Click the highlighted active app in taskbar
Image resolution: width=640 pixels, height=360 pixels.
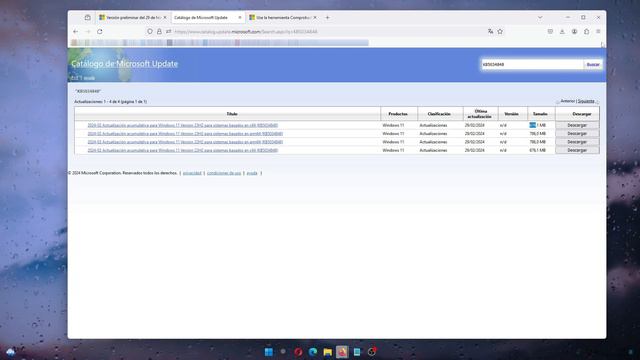[x=342, y=352]
